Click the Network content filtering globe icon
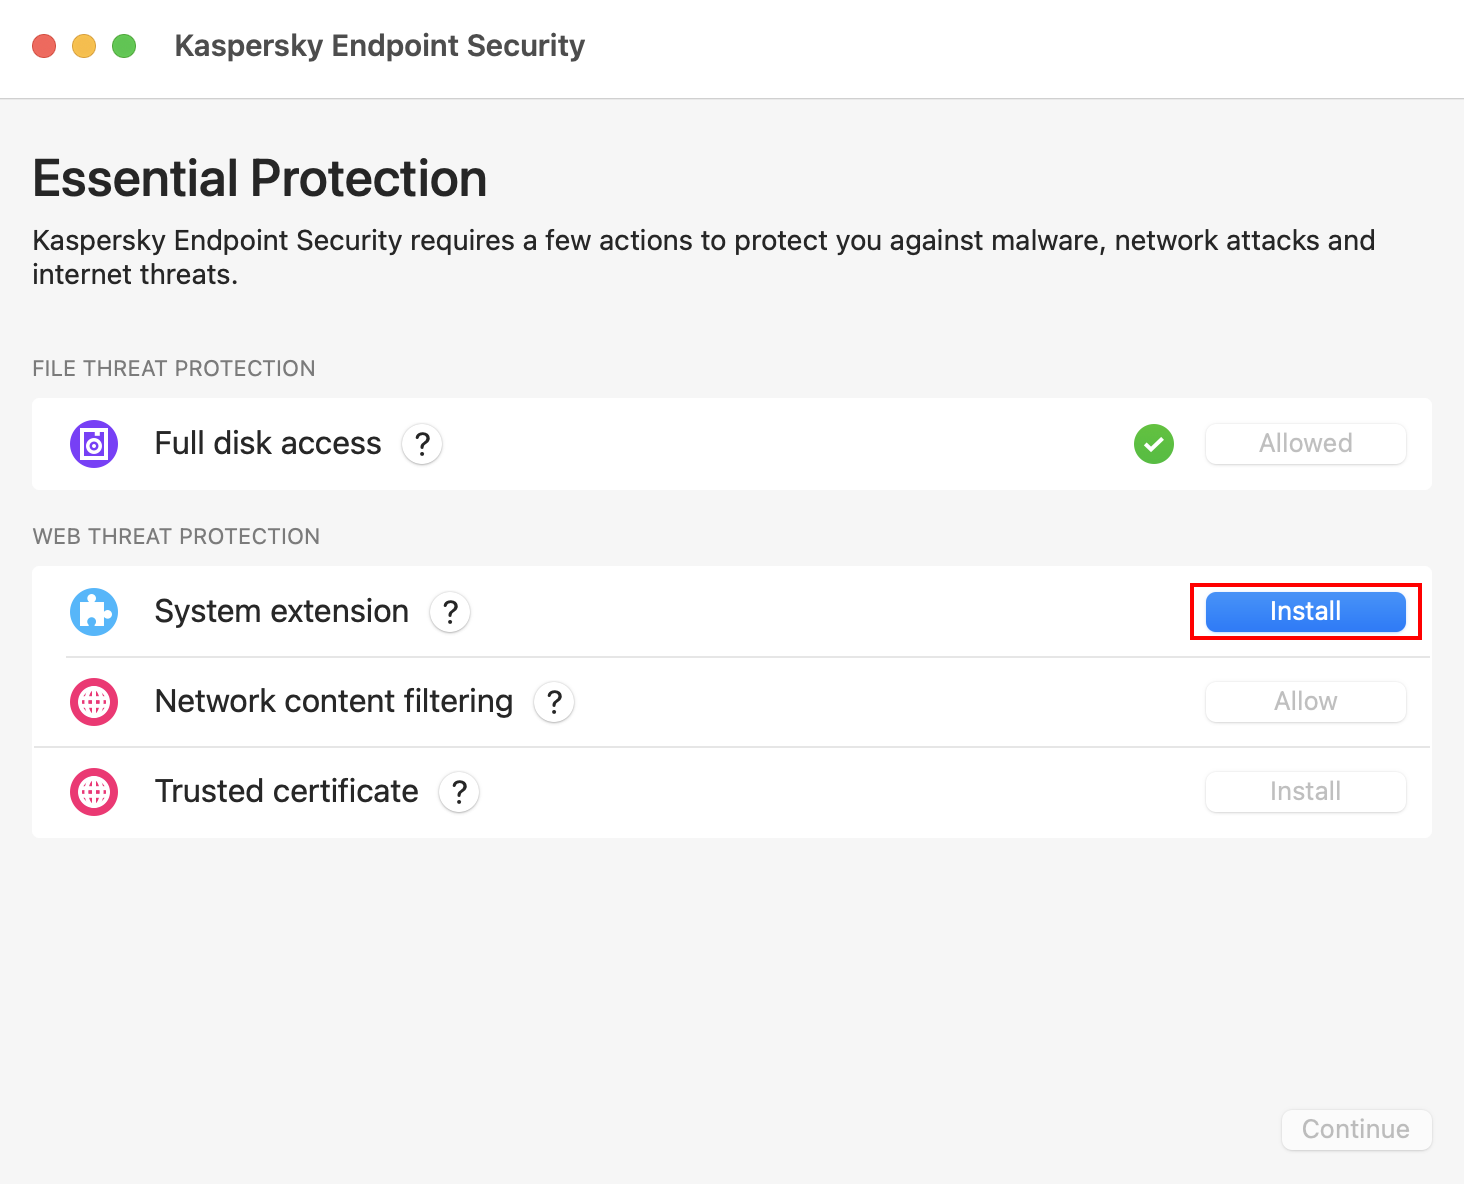The image size is (1464, 1184). [x=94, y=702]
